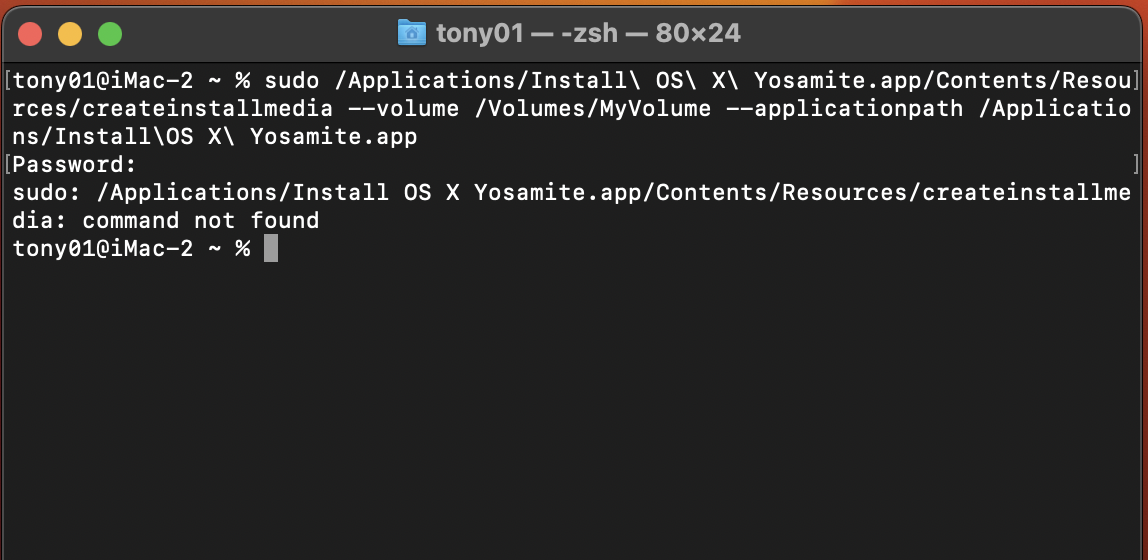Click the last tony01@iMac-2 prompt text
Screen dimensions: 1148x560
pos(103,249)
